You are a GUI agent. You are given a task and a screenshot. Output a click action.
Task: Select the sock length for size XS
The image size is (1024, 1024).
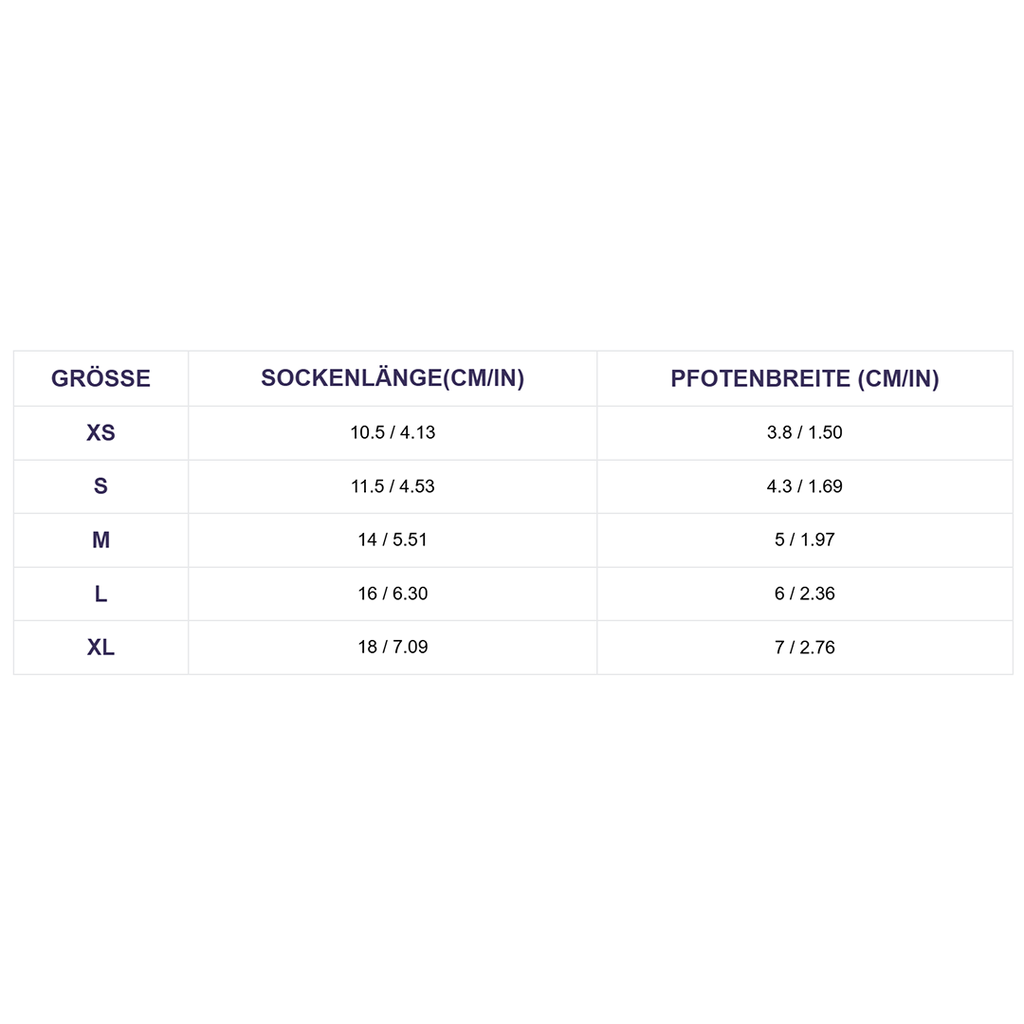pos(393,433)
